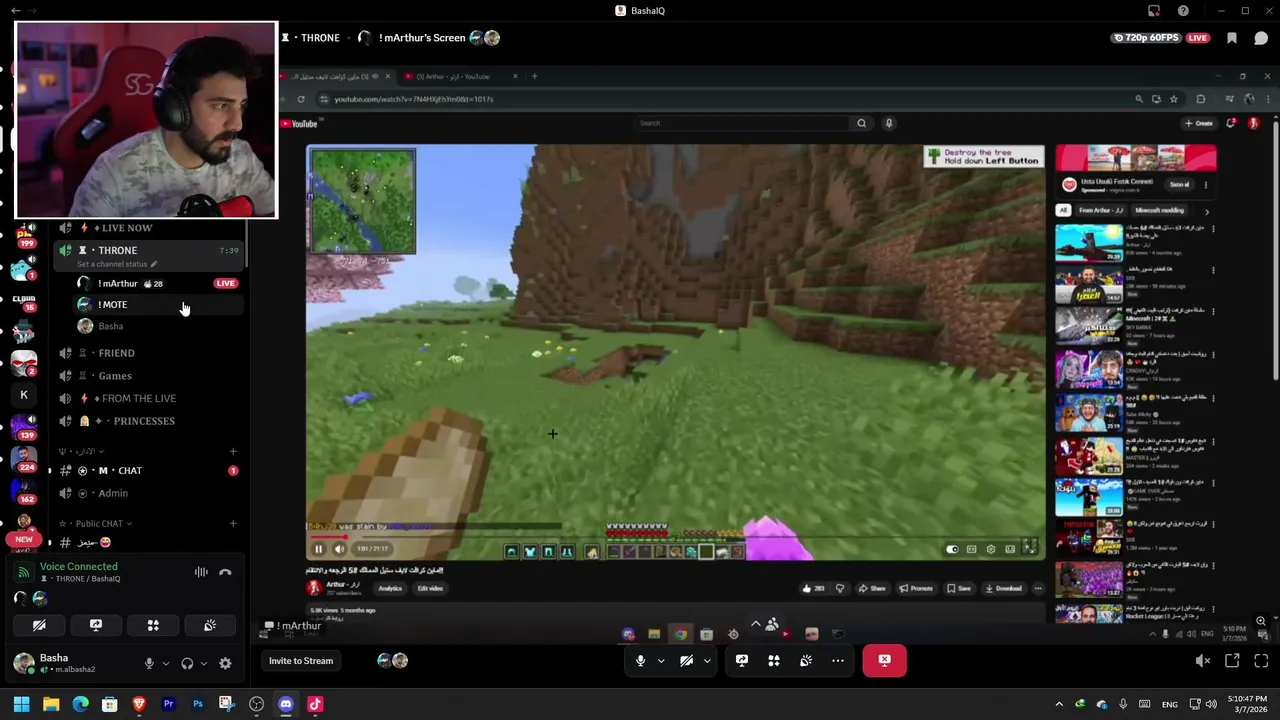Open File Explorer from taskbar
Screen dimensions: 1280x720
point(51,704)
